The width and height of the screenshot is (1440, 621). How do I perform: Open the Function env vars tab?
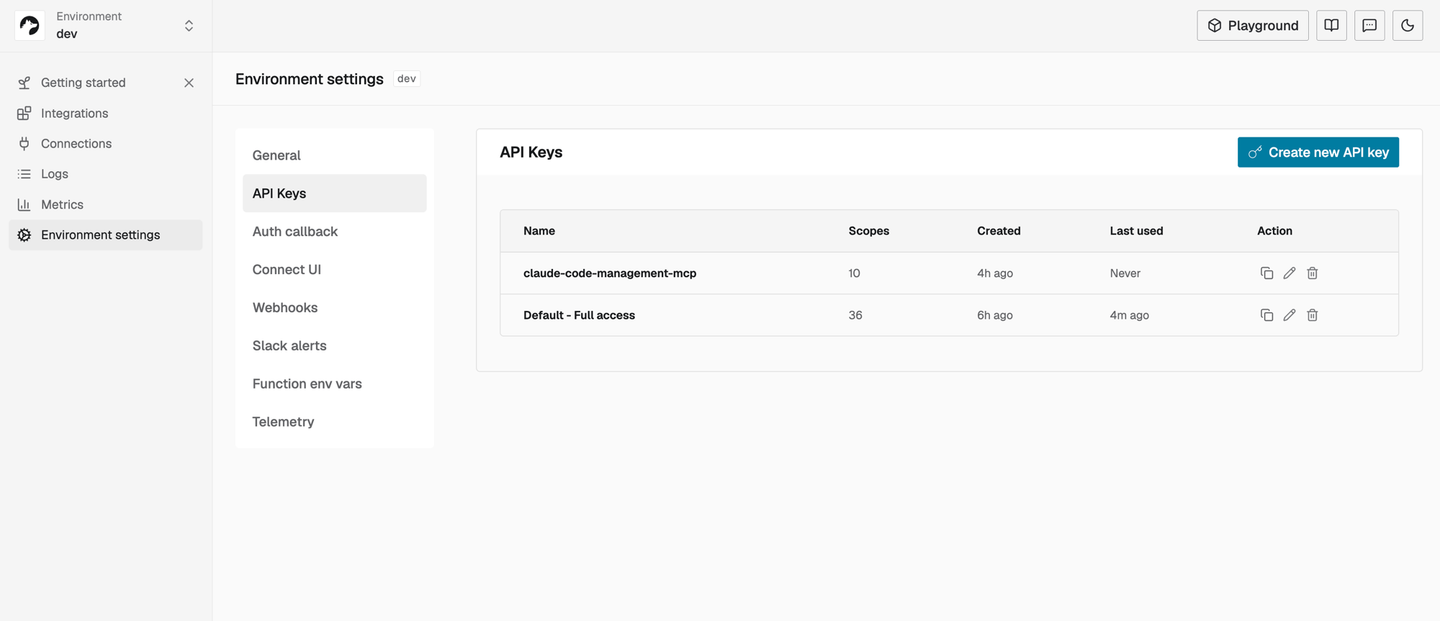tap(335, 383)
